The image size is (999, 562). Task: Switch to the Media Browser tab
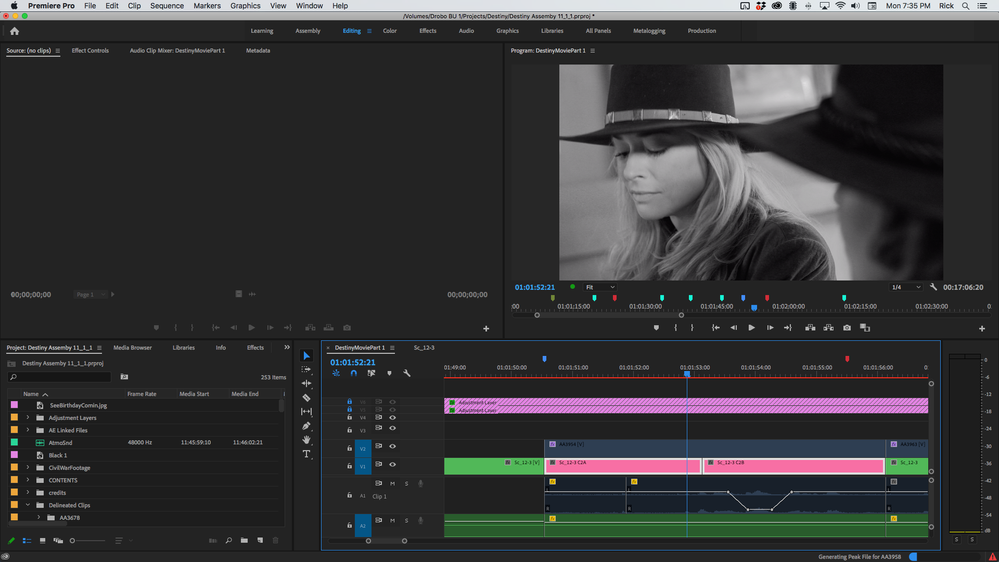[132, 348]
